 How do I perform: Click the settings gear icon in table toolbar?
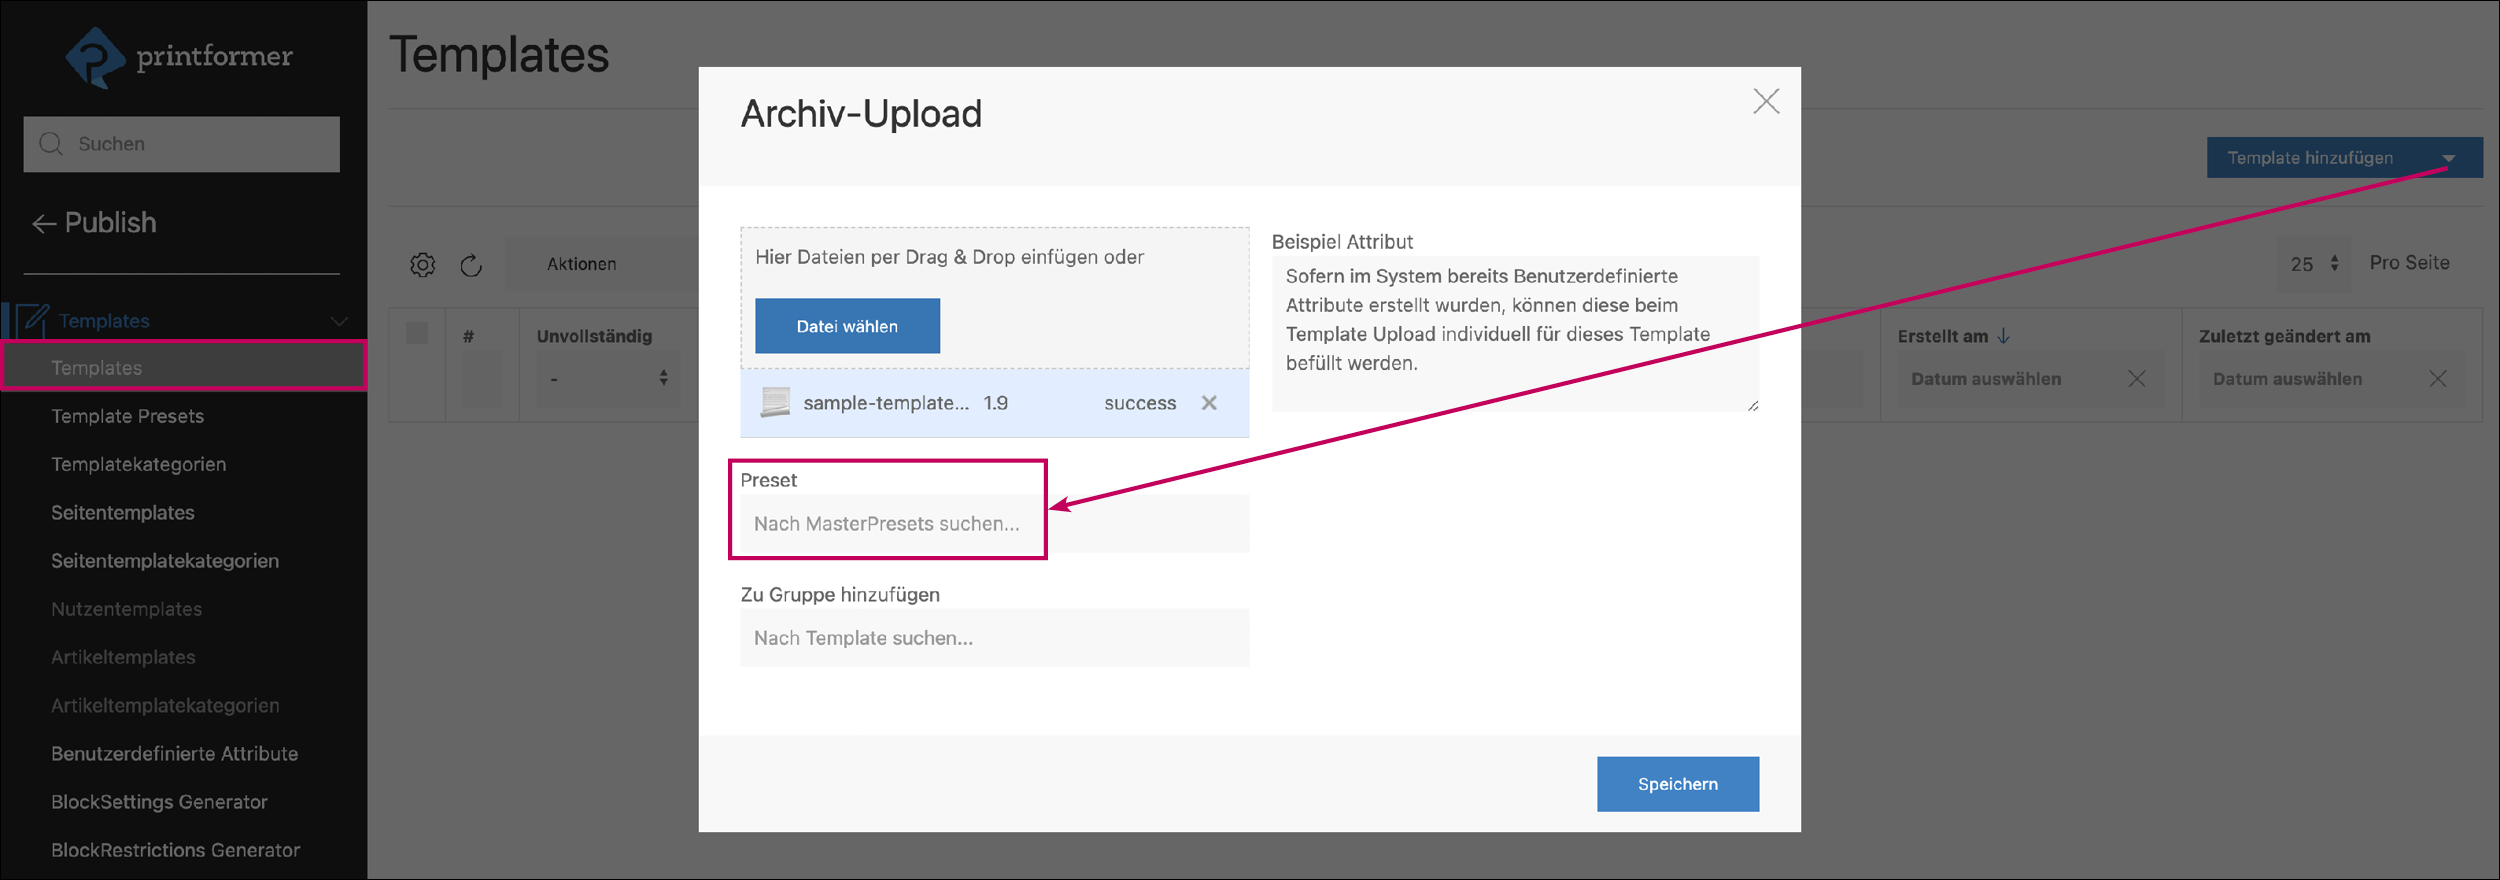click(423, 265)
